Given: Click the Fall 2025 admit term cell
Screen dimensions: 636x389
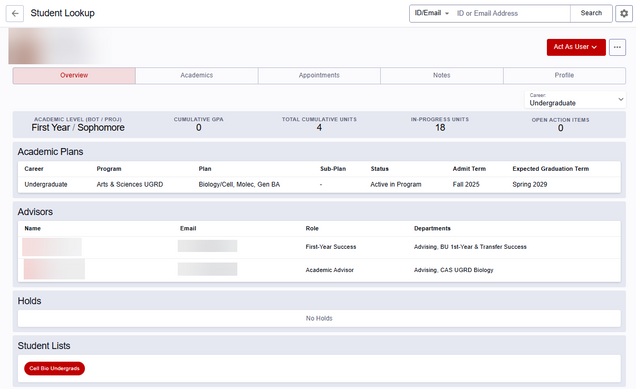Looking at the screenshot, I should pyautogui.click(x=466, y=185).
